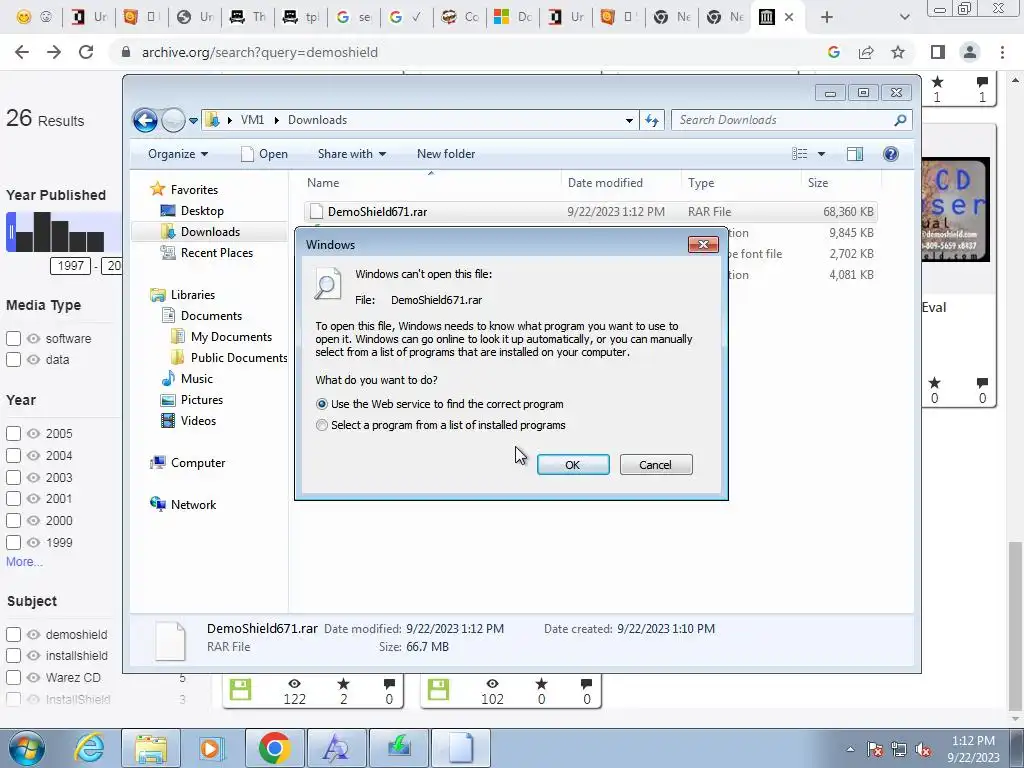The width and height of the screenshot is (1024, 768).
Task: Click the search magnifier in Search Downloads box
Action: 900,120
